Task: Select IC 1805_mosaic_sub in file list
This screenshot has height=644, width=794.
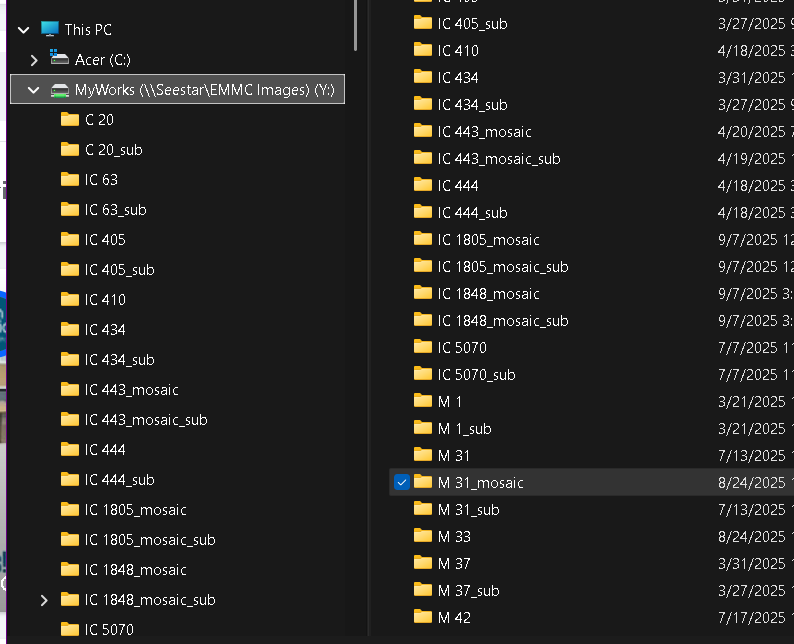Action: click(x=502, y=266)
